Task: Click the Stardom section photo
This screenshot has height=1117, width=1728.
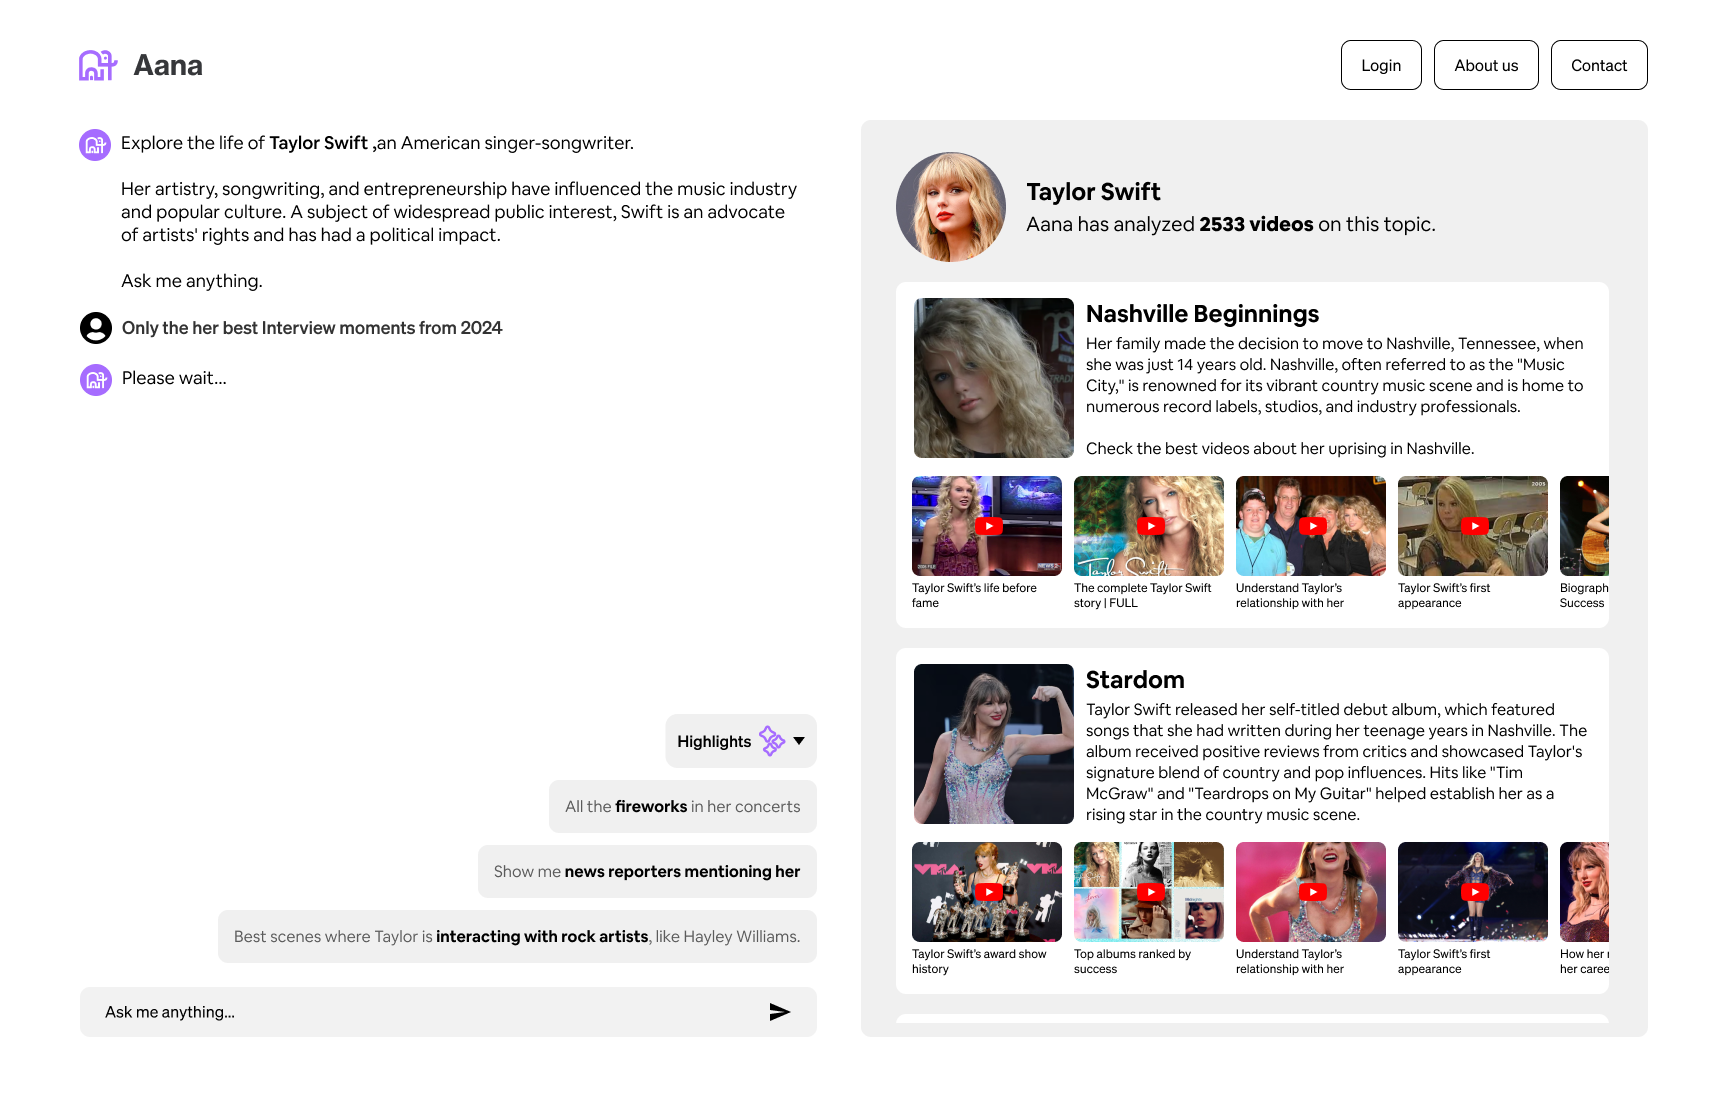Action: [994, 744]
